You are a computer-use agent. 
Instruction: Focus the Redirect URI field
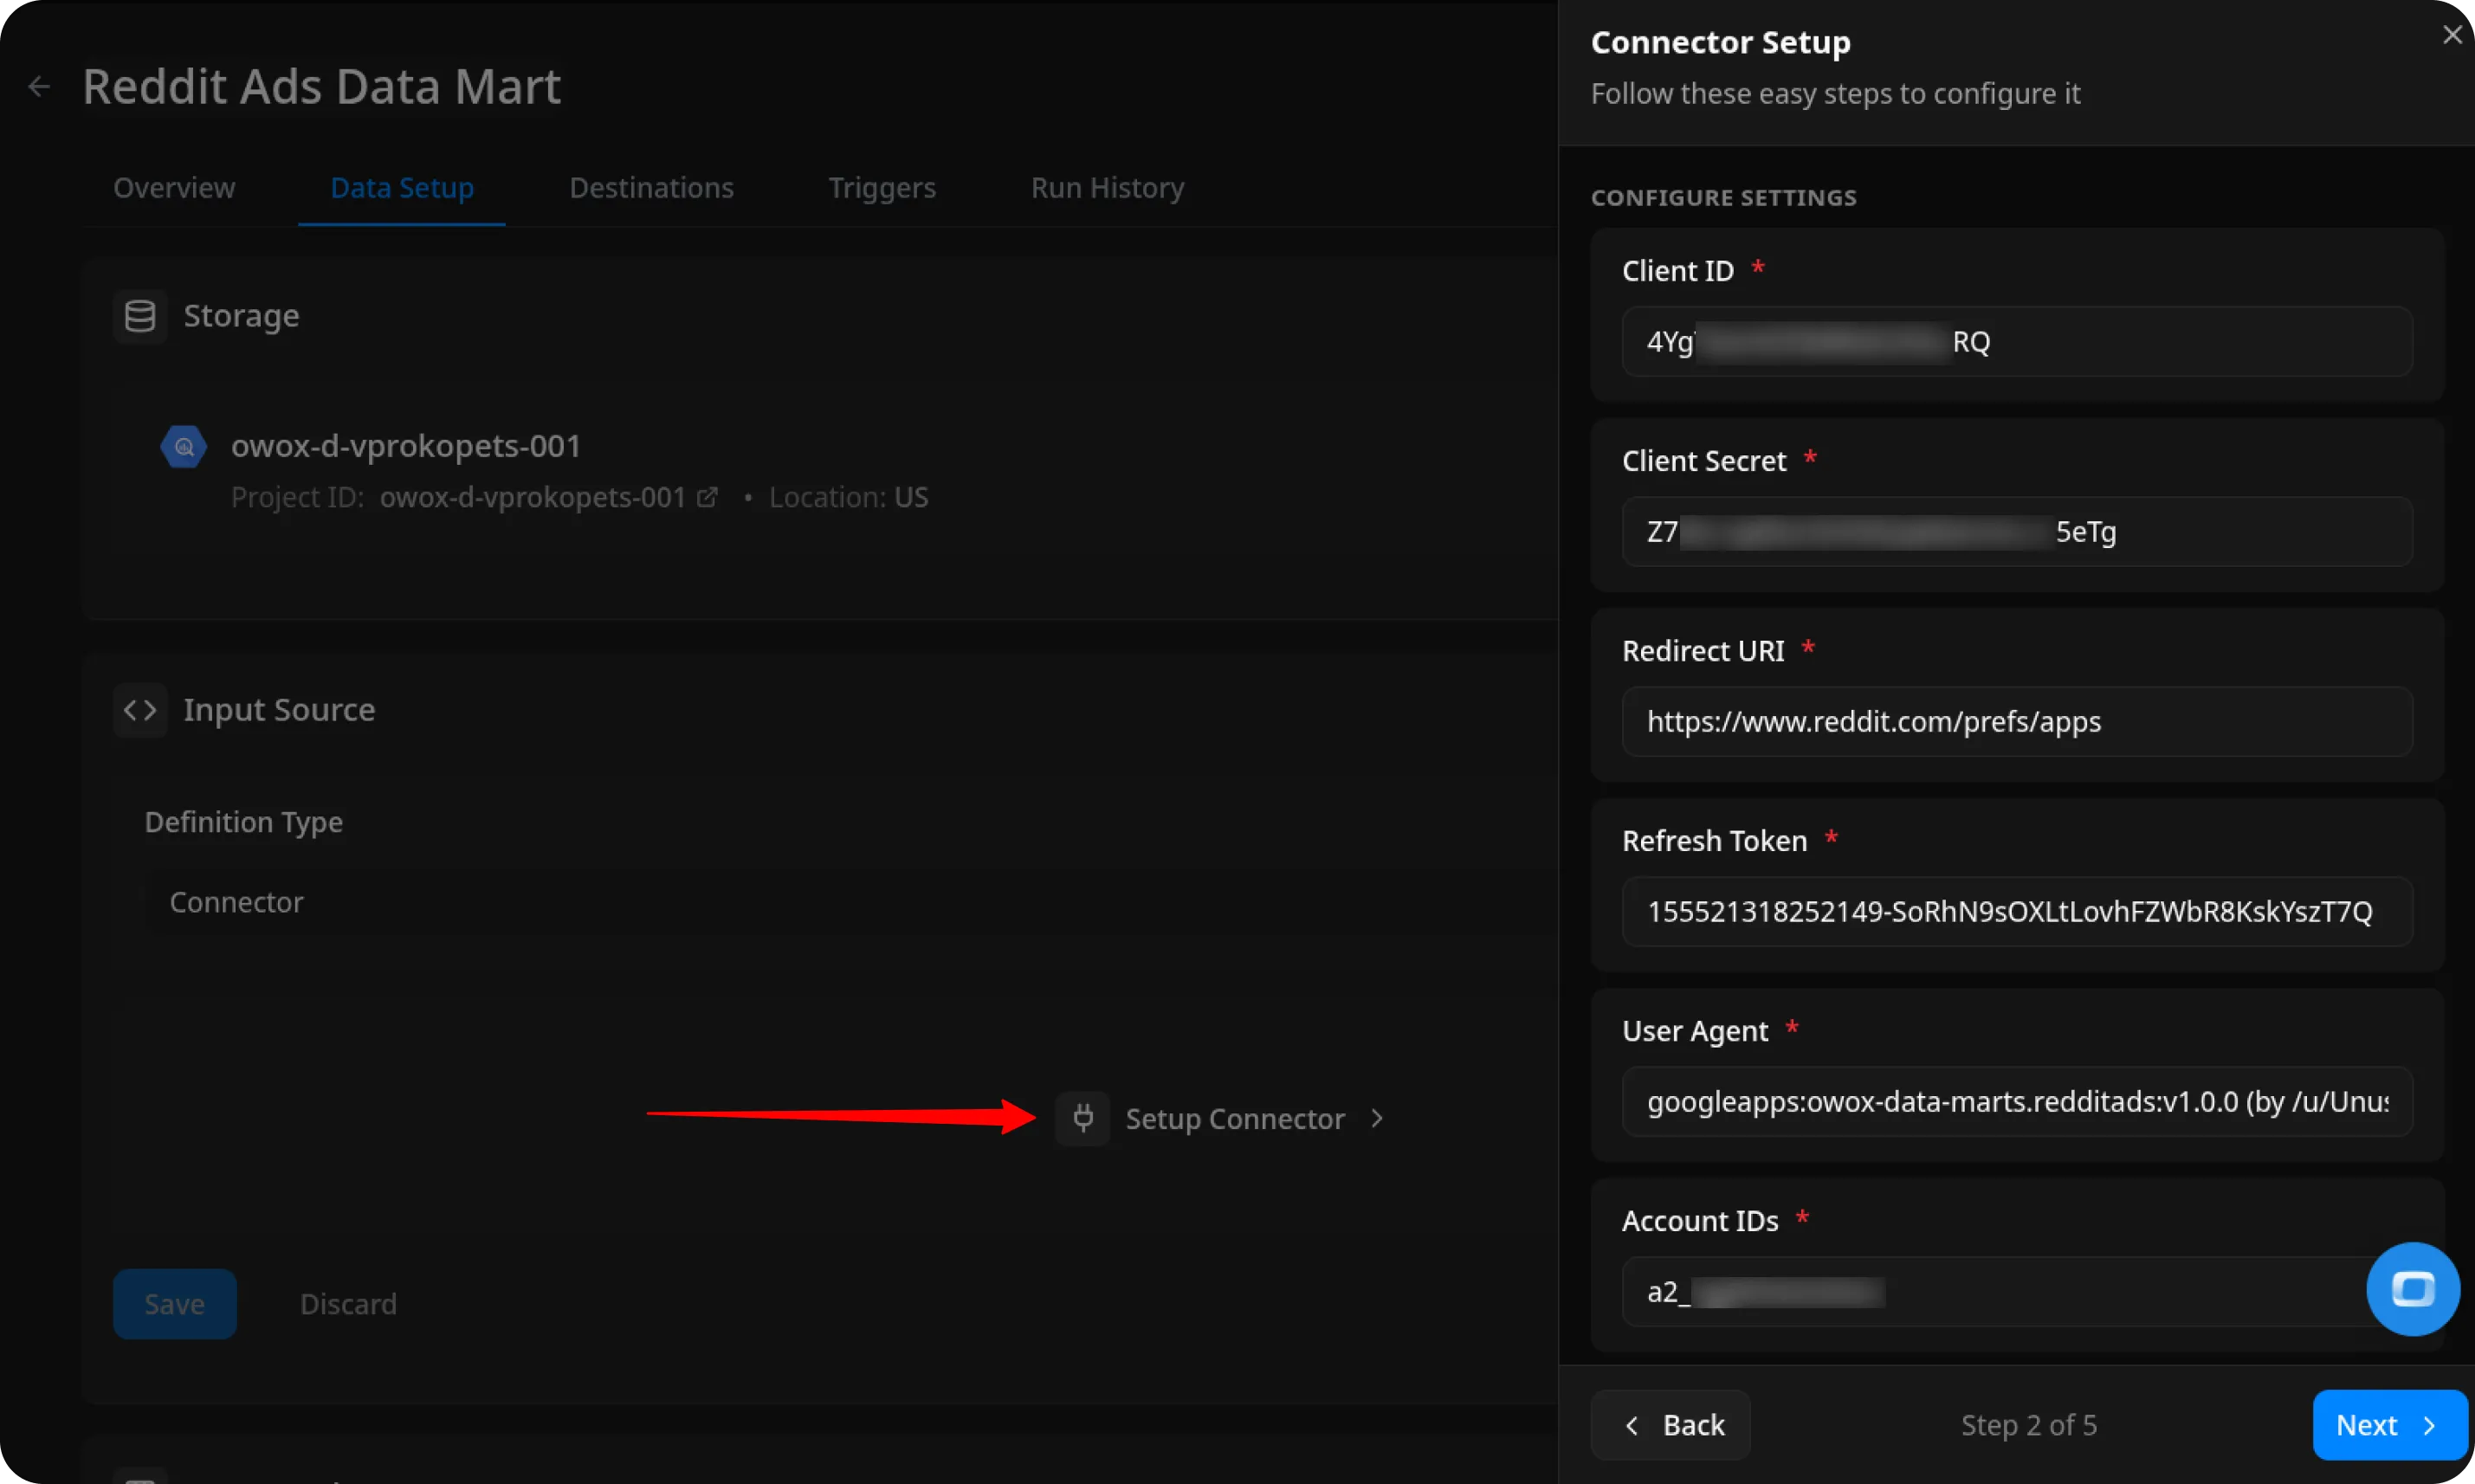[2016, 721]
